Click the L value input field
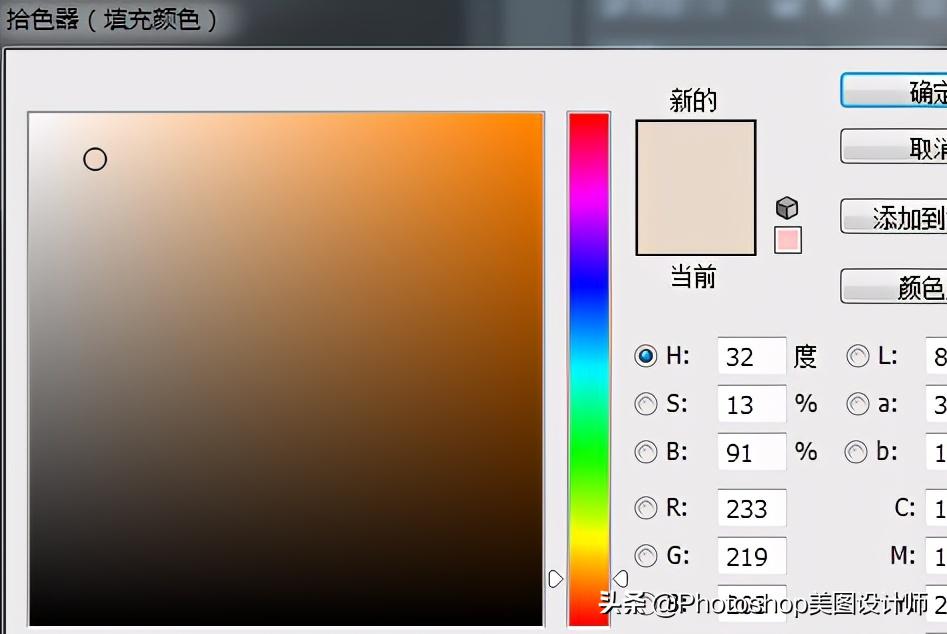947x634 pixels. (937, 356)
